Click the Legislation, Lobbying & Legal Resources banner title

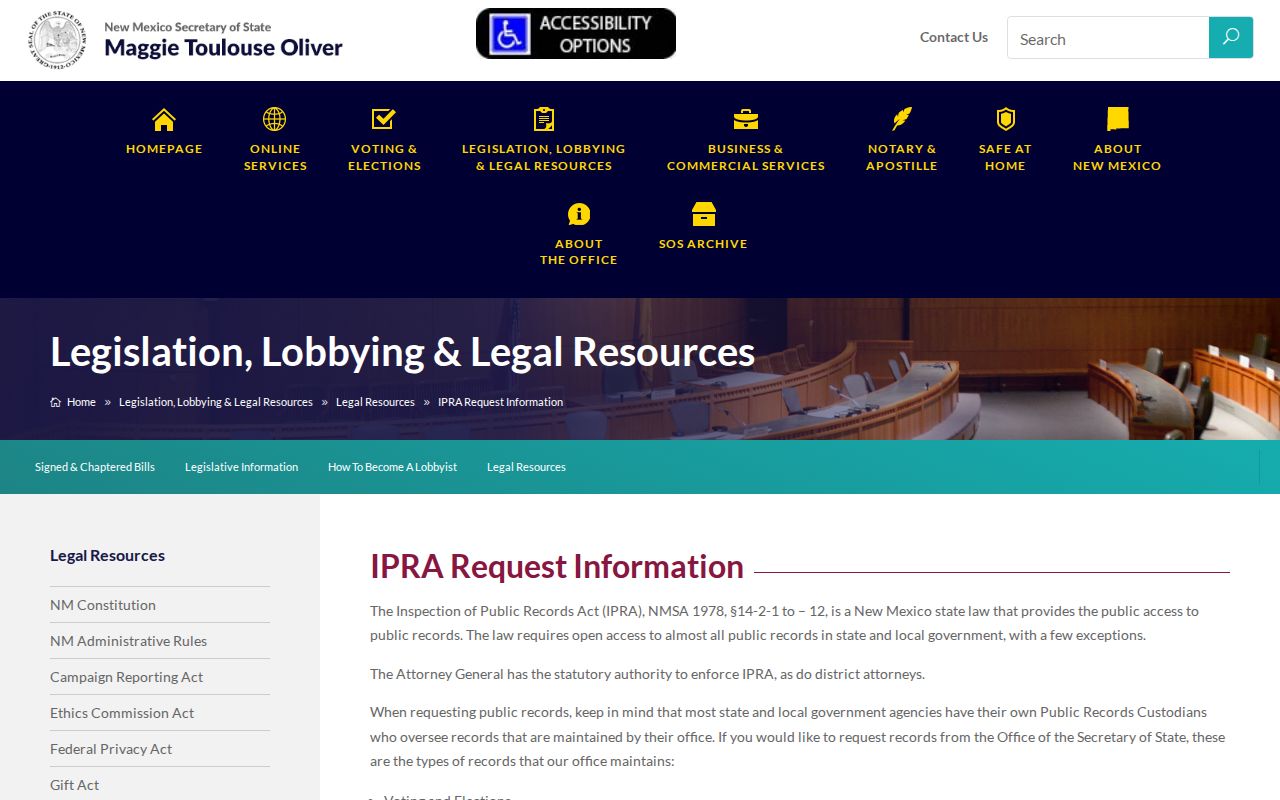[x=402, y=352]
